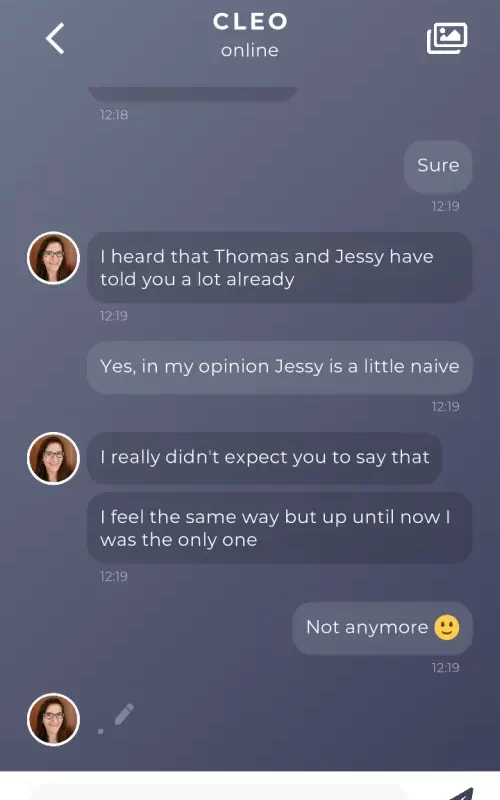Tap the "I feel the same way" bubble
This screenshot has width=500, height=800.
tap(280, 528)
